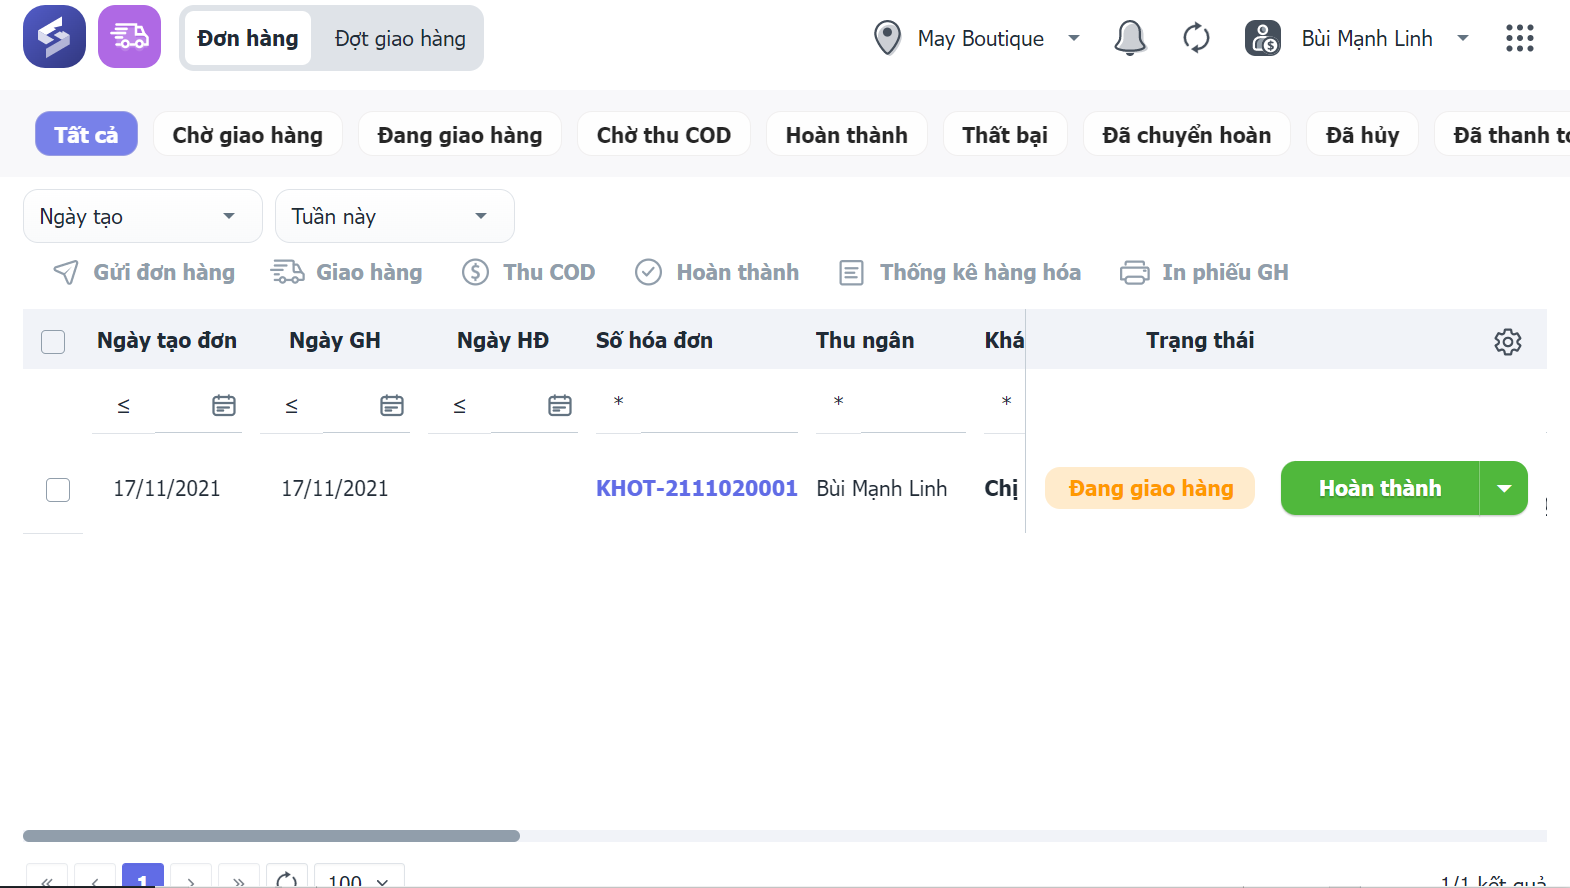Click the horizontal table scrollbar
Image resolution: width=1570 pixels, height=888 pixels.
pos(271,836)
